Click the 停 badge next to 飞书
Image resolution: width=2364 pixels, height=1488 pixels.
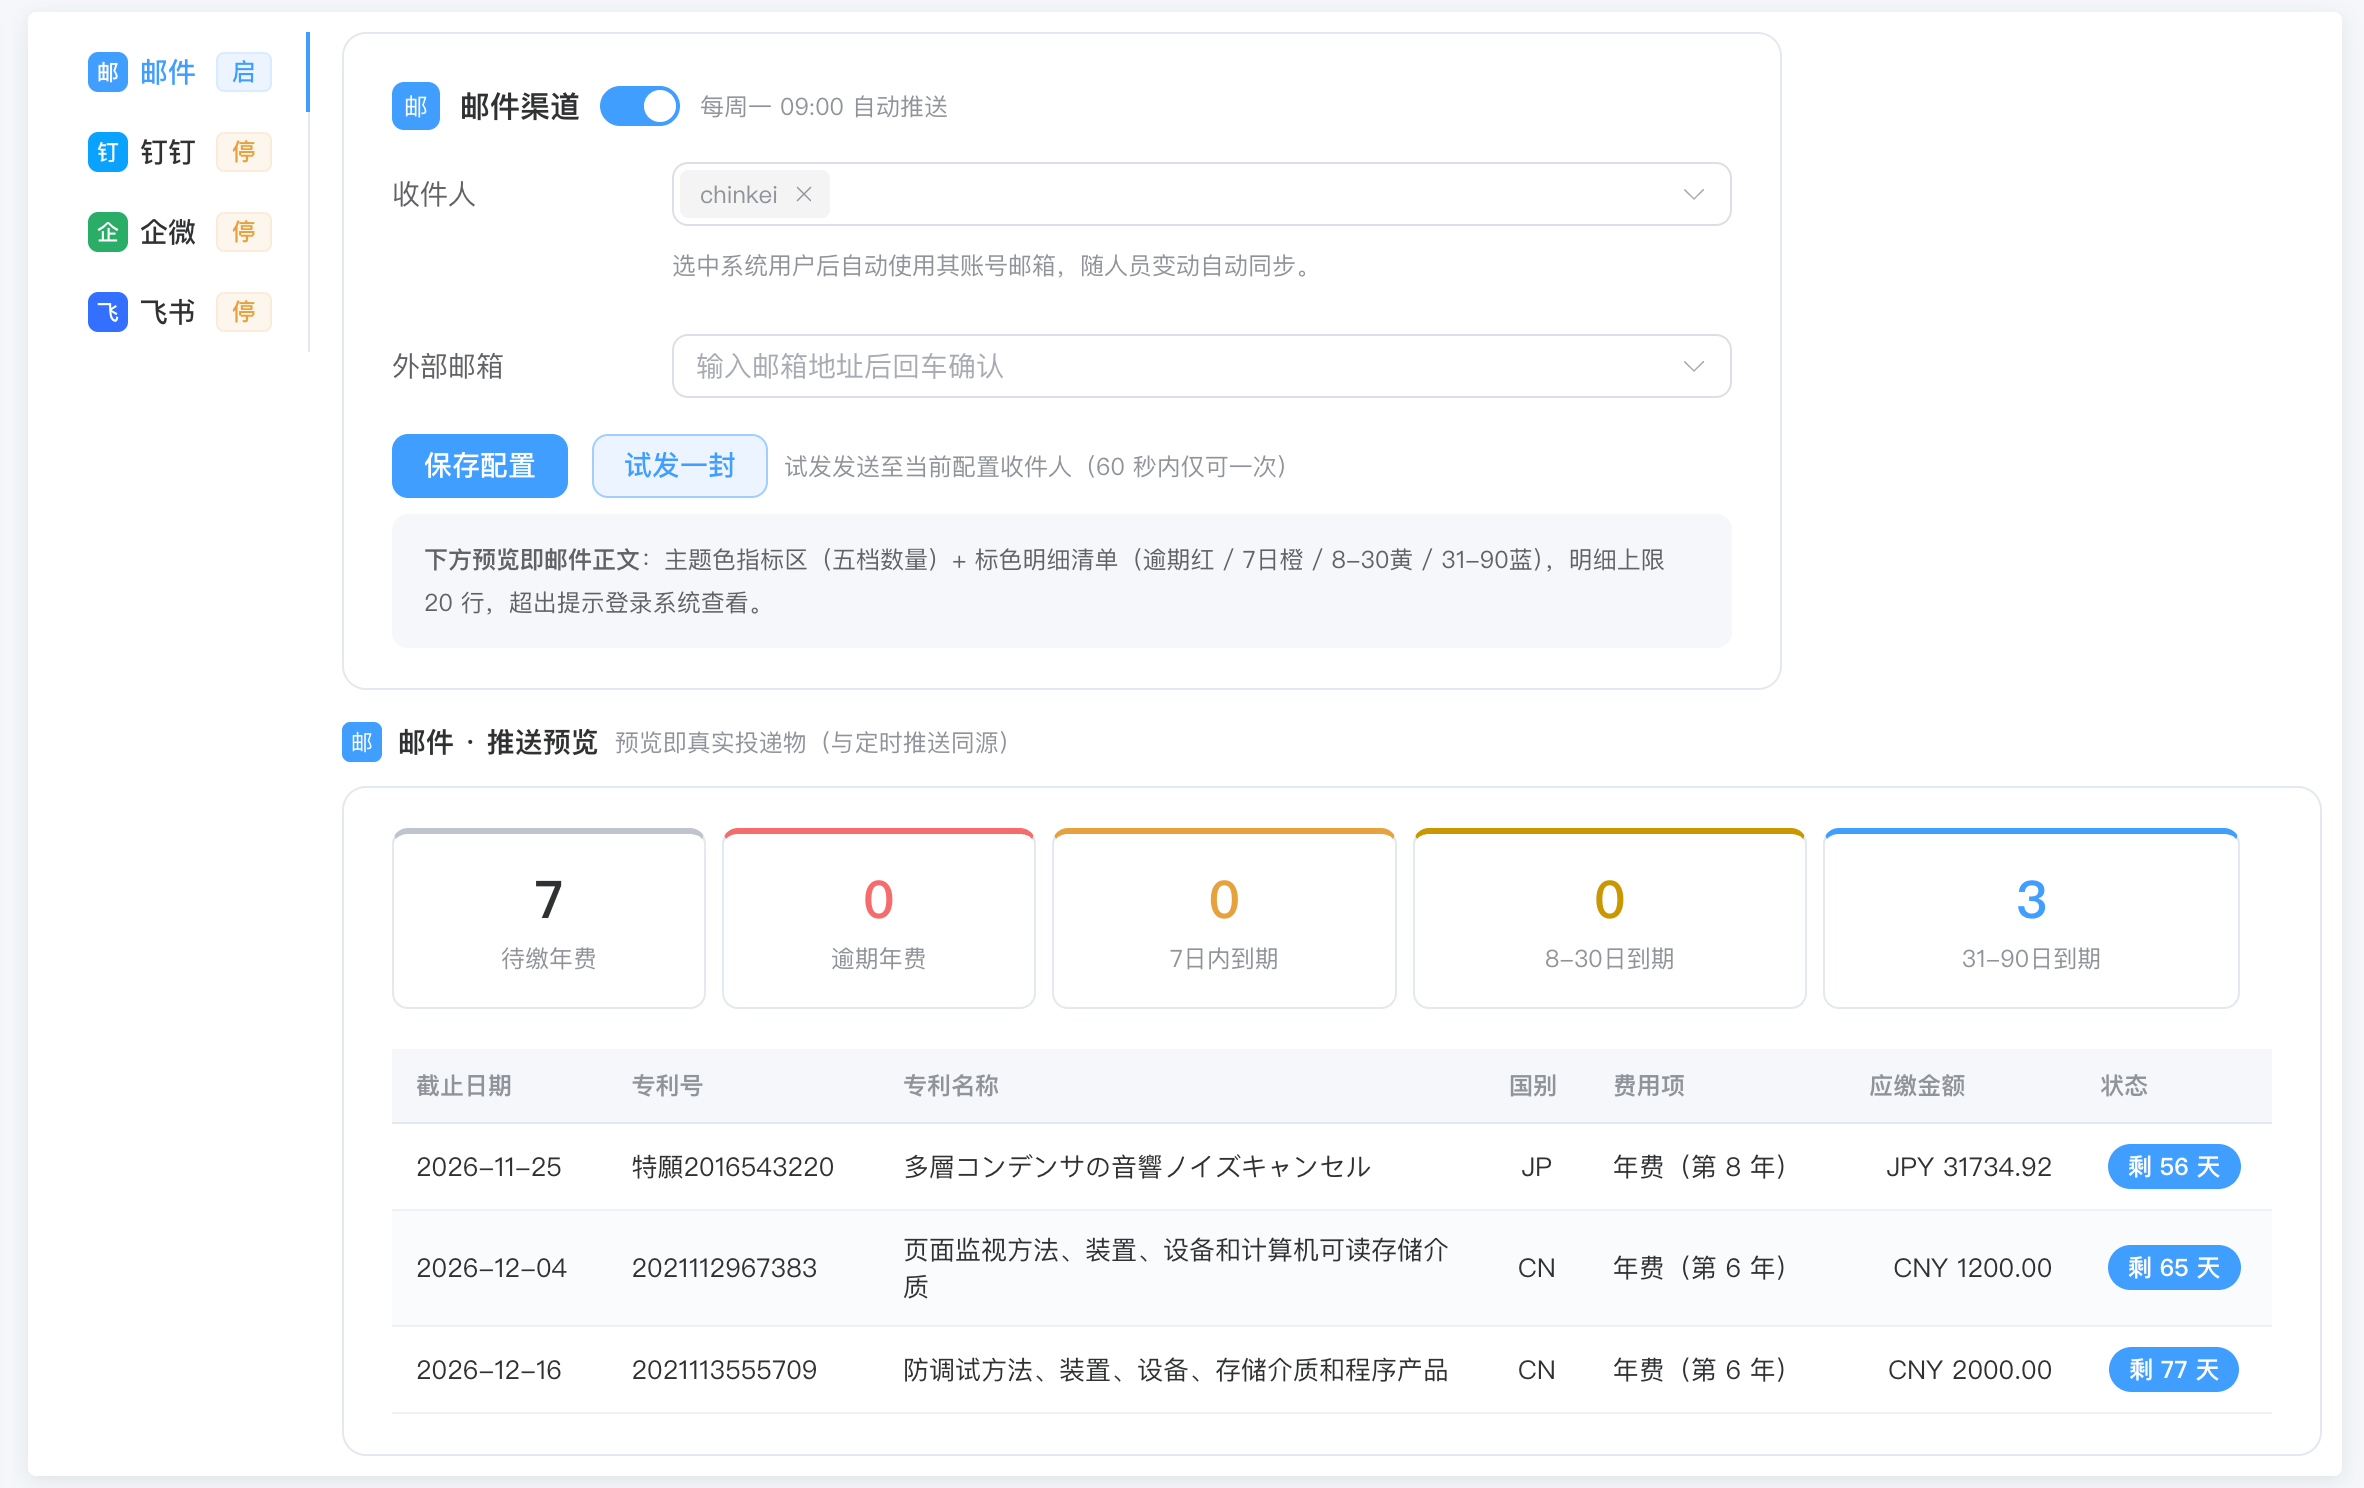[244, 312]
